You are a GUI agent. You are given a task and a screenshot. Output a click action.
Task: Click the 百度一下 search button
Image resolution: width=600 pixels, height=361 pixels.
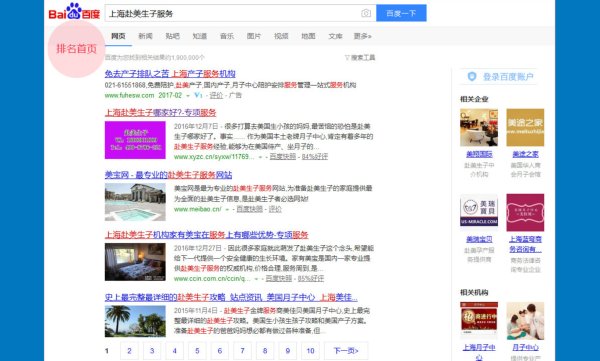(401, 13)
